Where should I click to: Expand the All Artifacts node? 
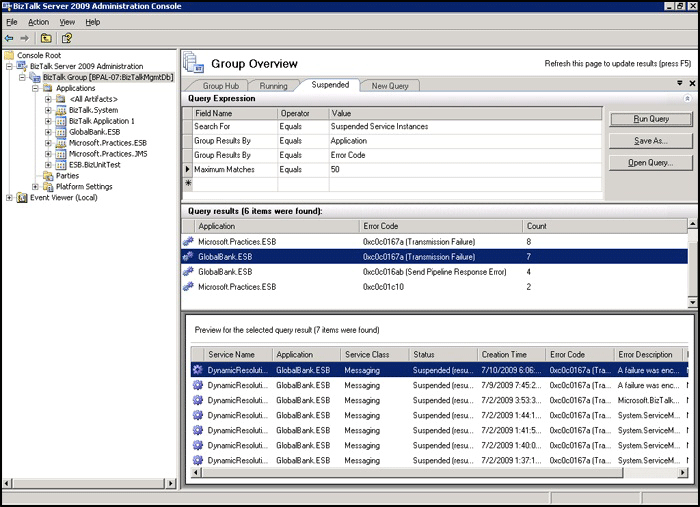tap(48, 99)
